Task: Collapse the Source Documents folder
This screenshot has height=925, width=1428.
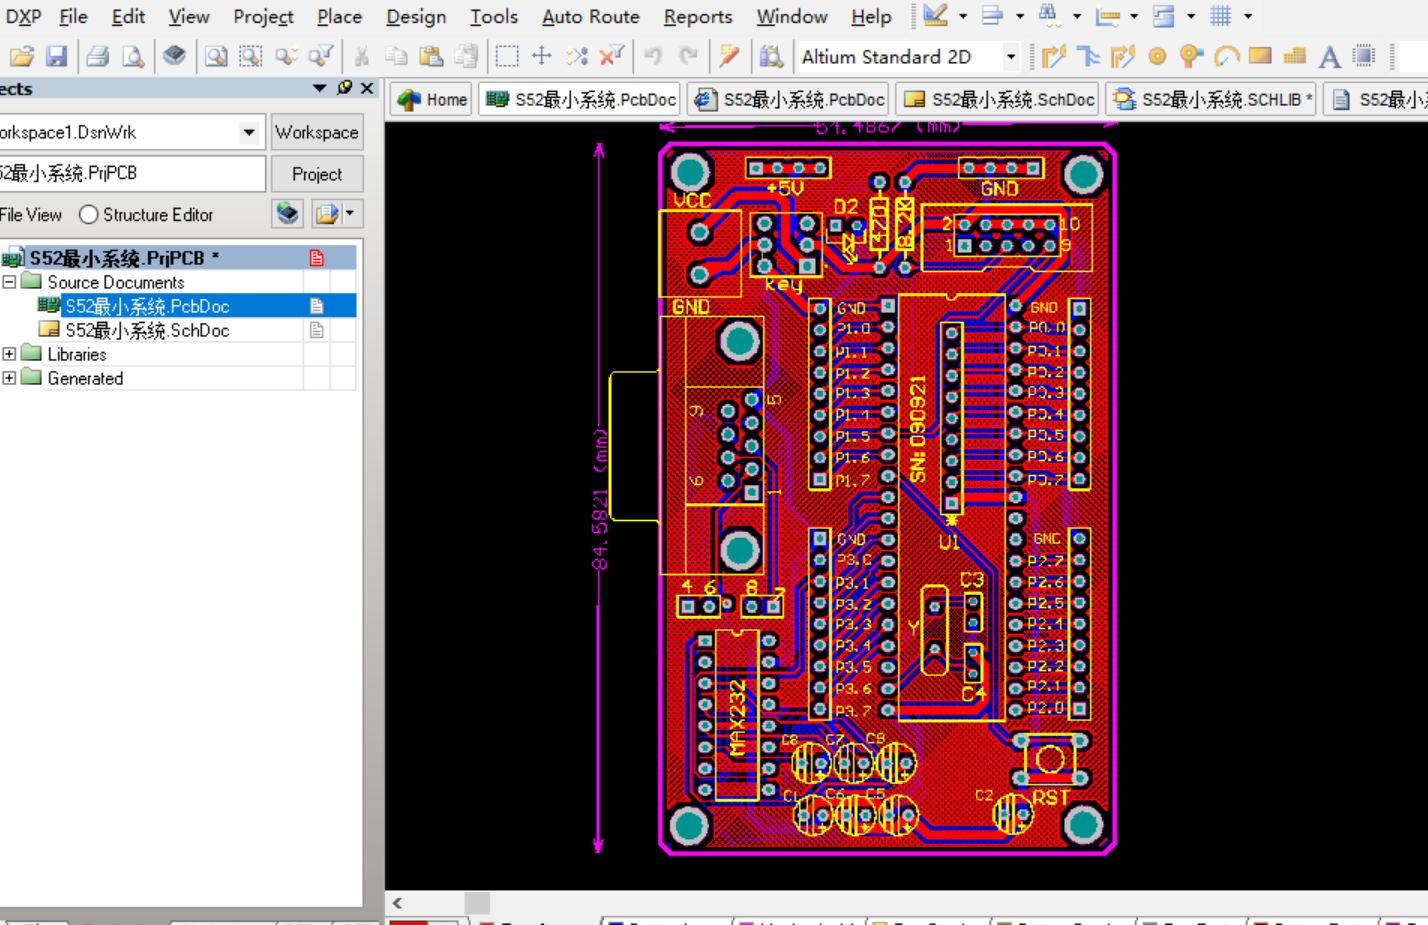Action: [x=9, y=282]
